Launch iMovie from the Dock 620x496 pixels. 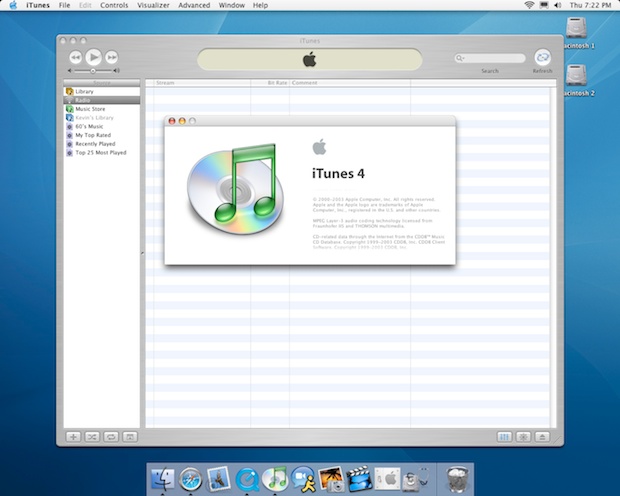click(x=359, y=479)
